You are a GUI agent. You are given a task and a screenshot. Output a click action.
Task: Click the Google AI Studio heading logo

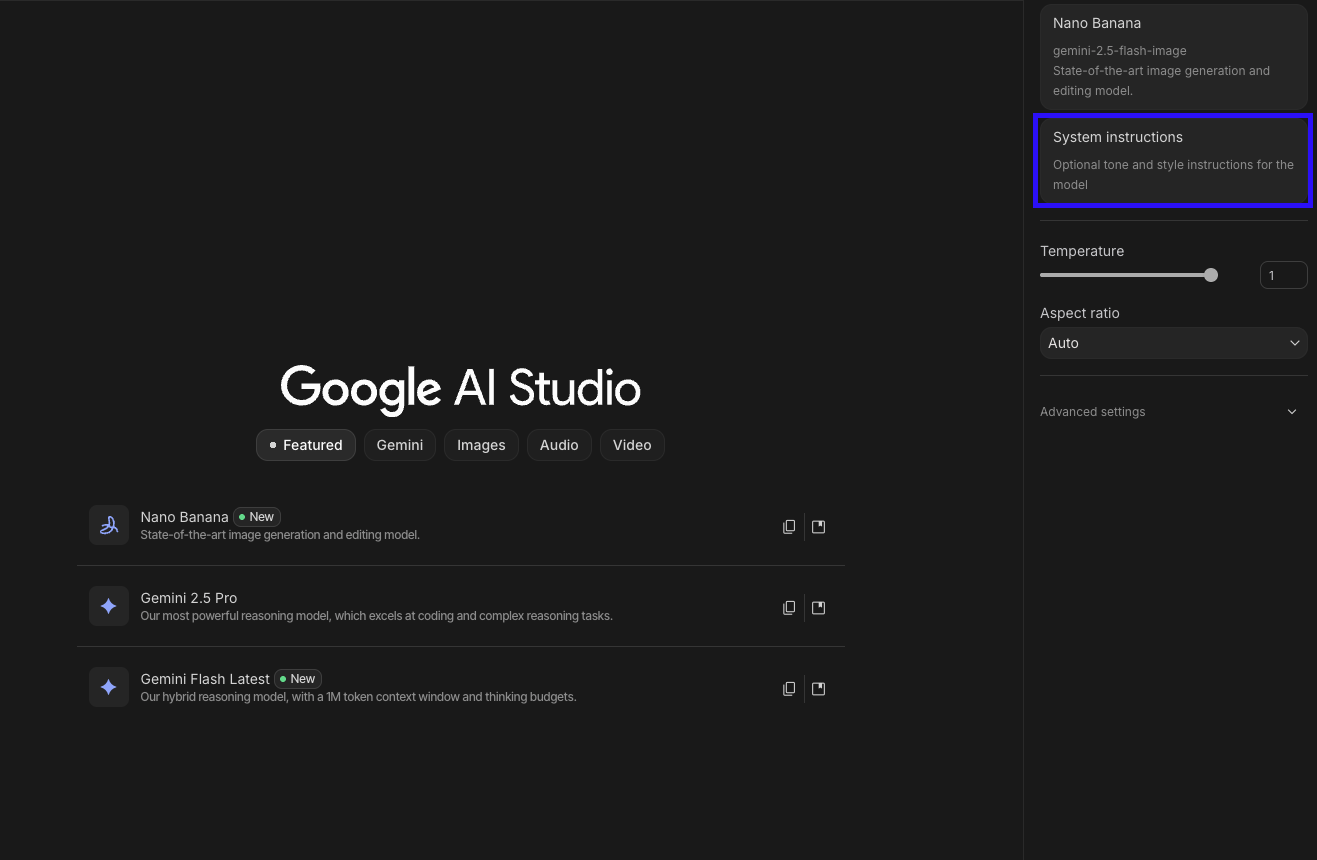point(460,388)
